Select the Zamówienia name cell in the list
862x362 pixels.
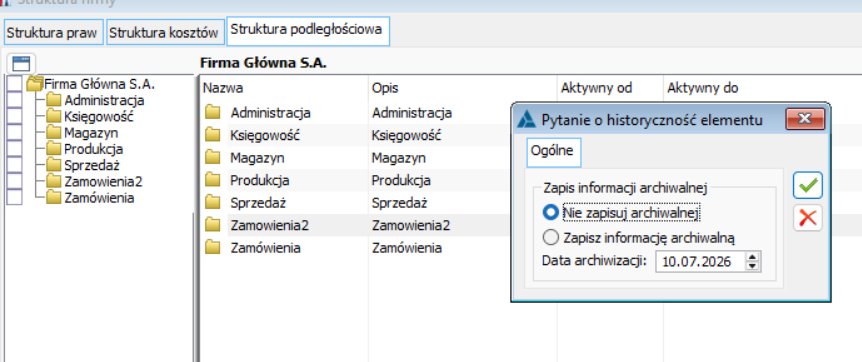point(266,248)
